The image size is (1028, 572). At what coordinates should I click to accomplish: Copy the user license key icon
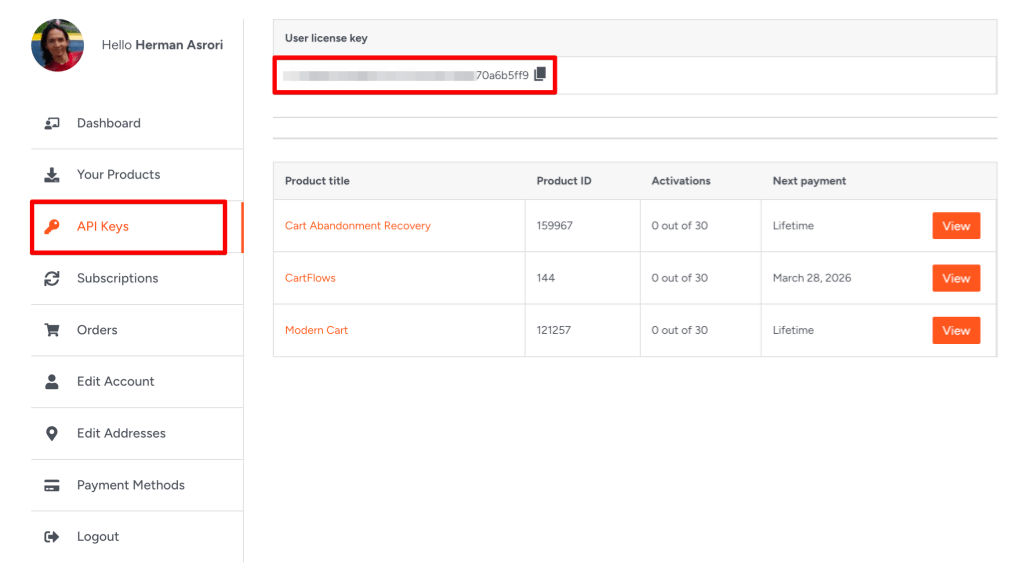point(540,75)
